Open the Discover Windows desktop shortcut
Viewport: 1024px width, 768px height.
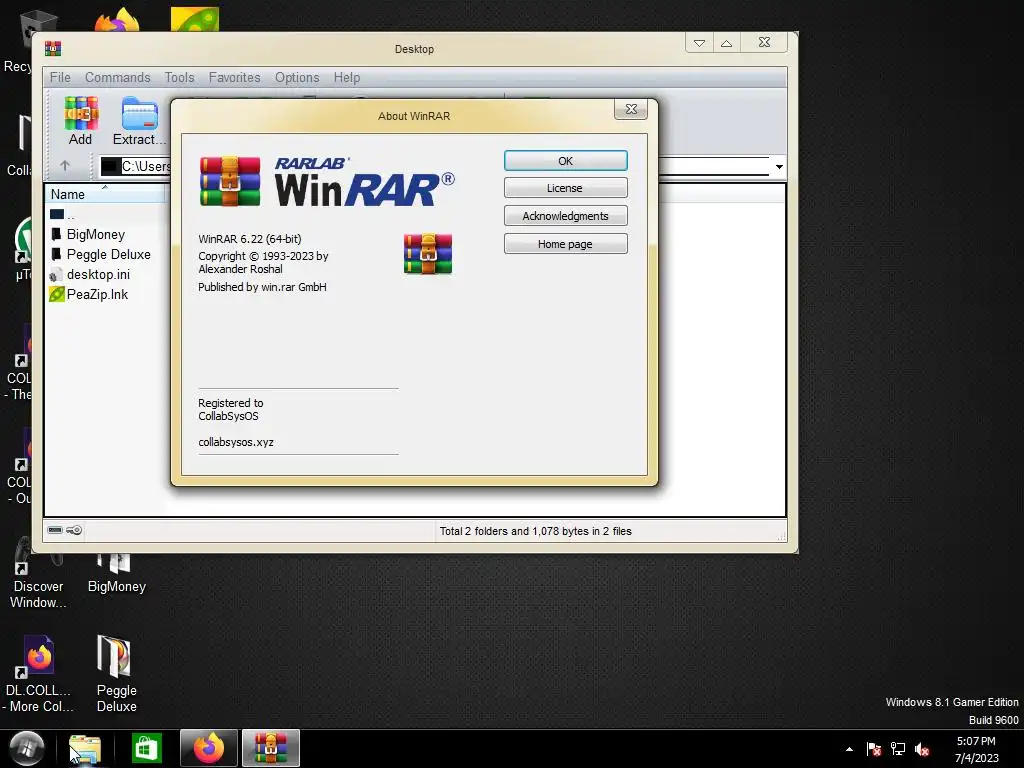[38, 575]
